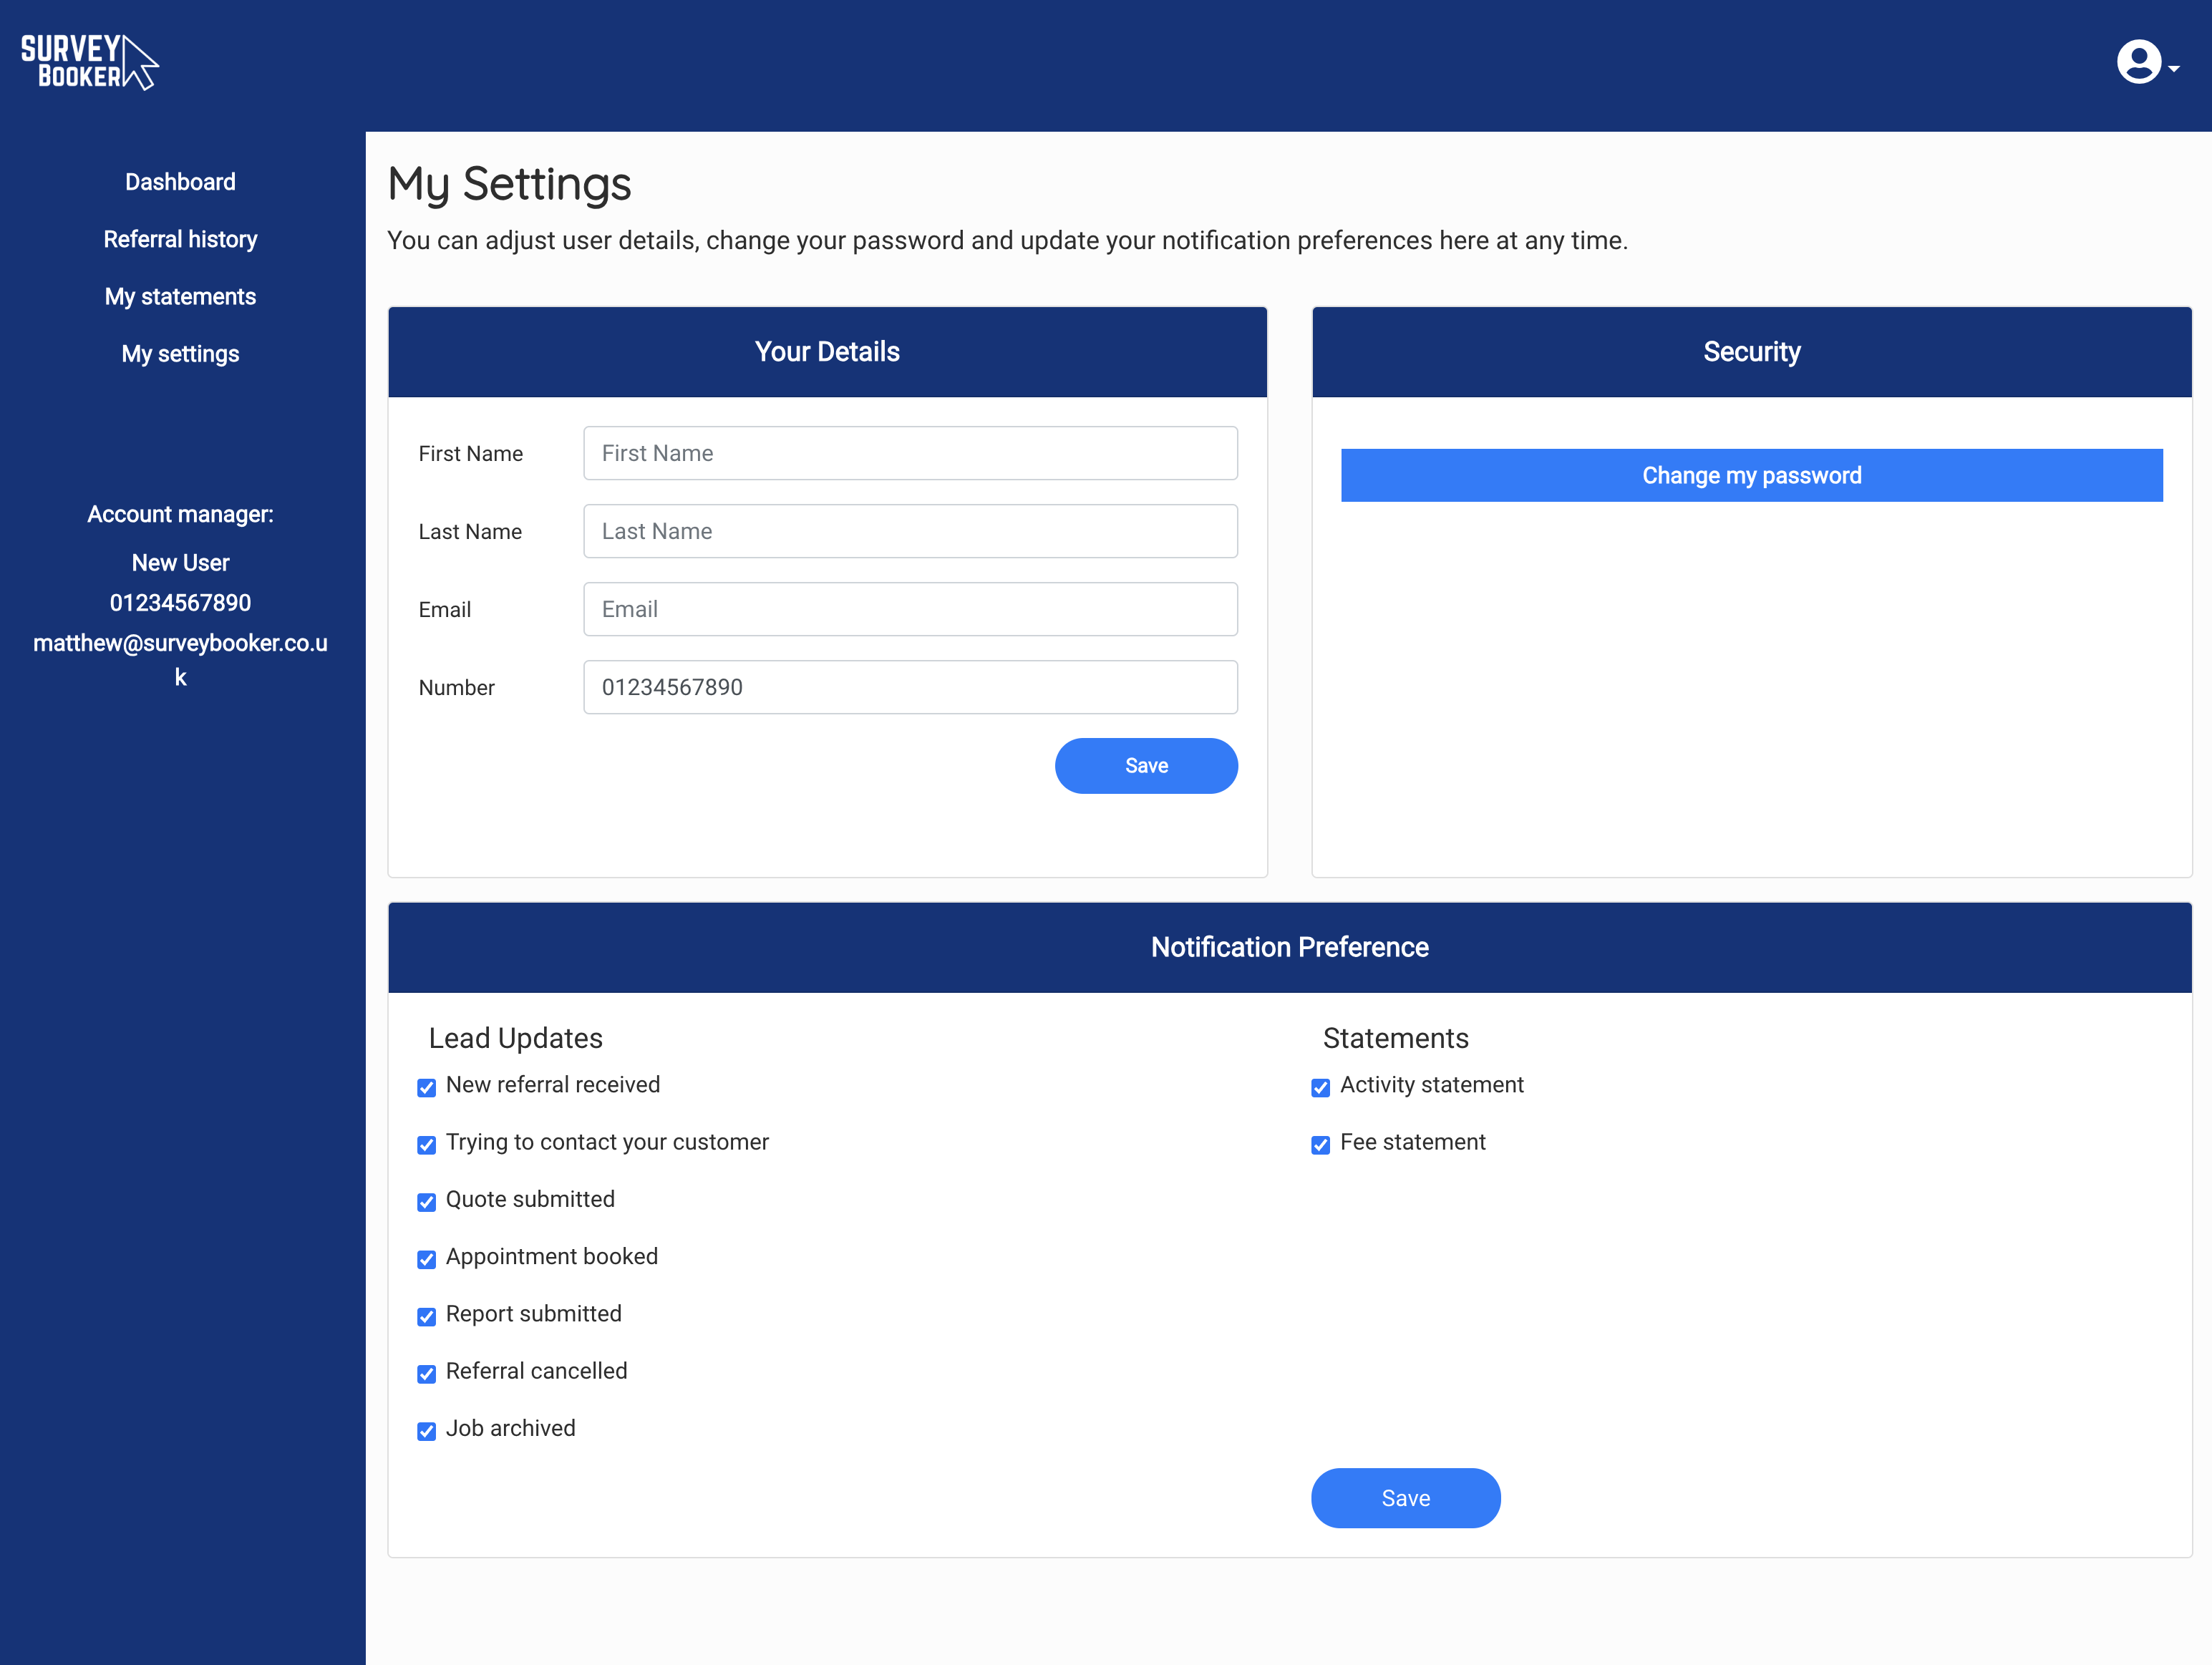Image resolution: width=2212 pixels, height=1665 pixels.
Task: Focus the Email input field
Action: (910, 609)
